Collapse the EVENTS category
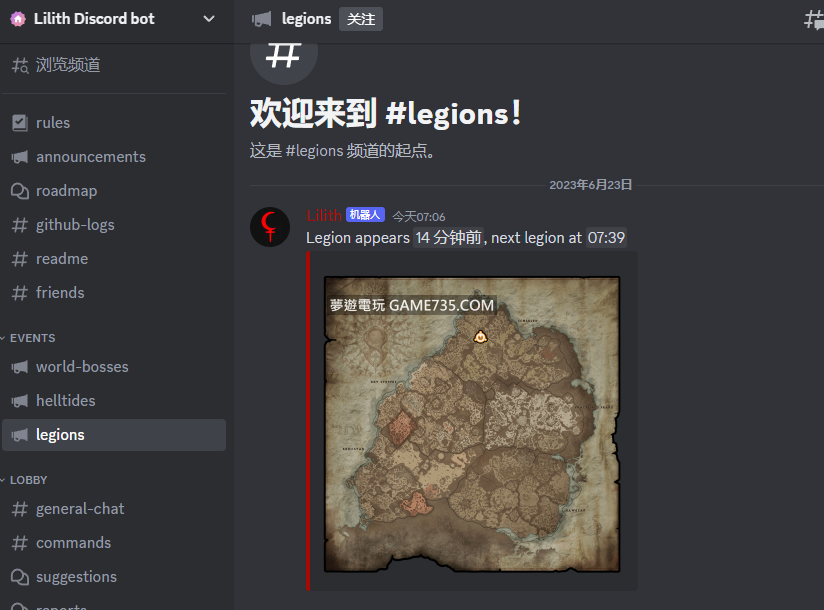The image size is (824, 610). [x=32, y=338]
